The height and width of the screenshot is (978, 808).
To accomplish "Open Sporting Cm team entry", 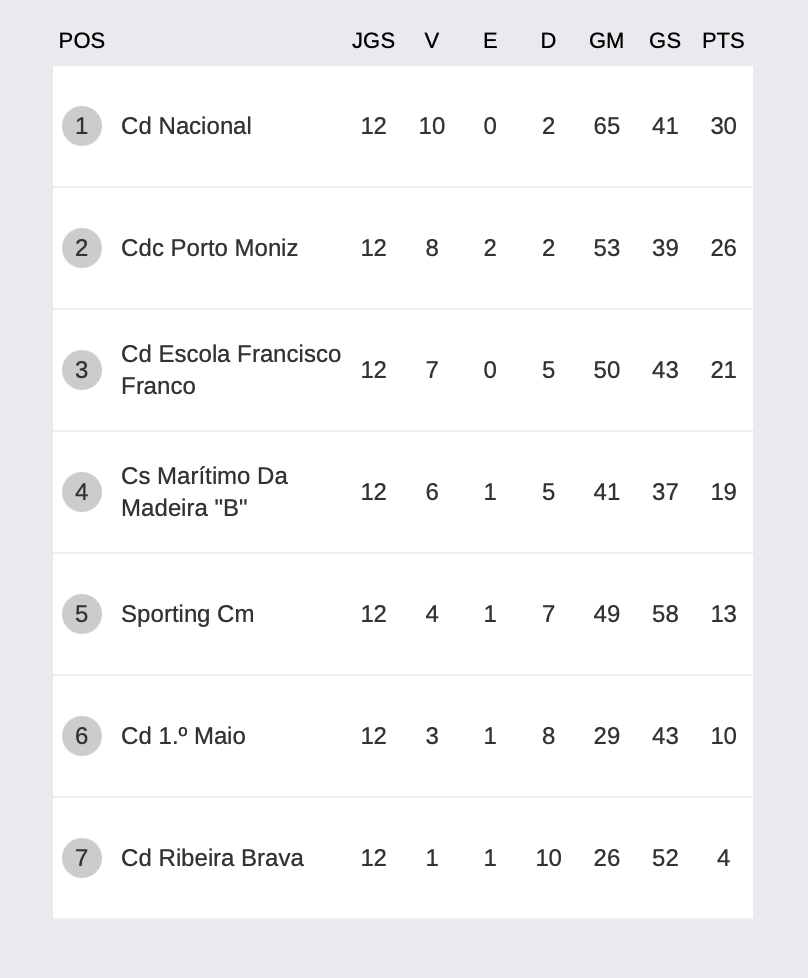I will [187, 614].
